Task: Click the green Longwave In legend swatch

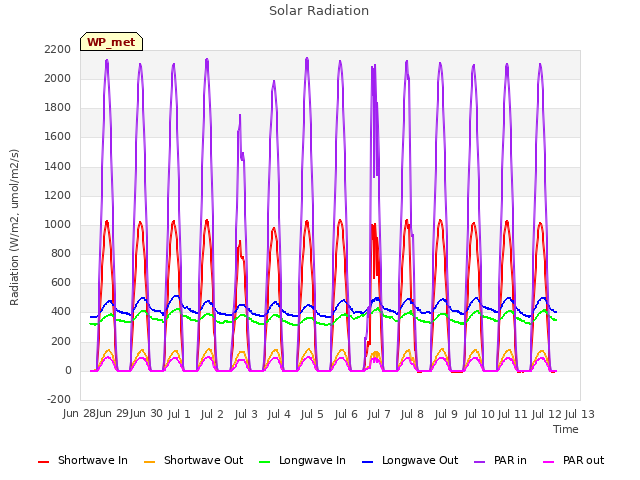Action: tap(264, 462)
